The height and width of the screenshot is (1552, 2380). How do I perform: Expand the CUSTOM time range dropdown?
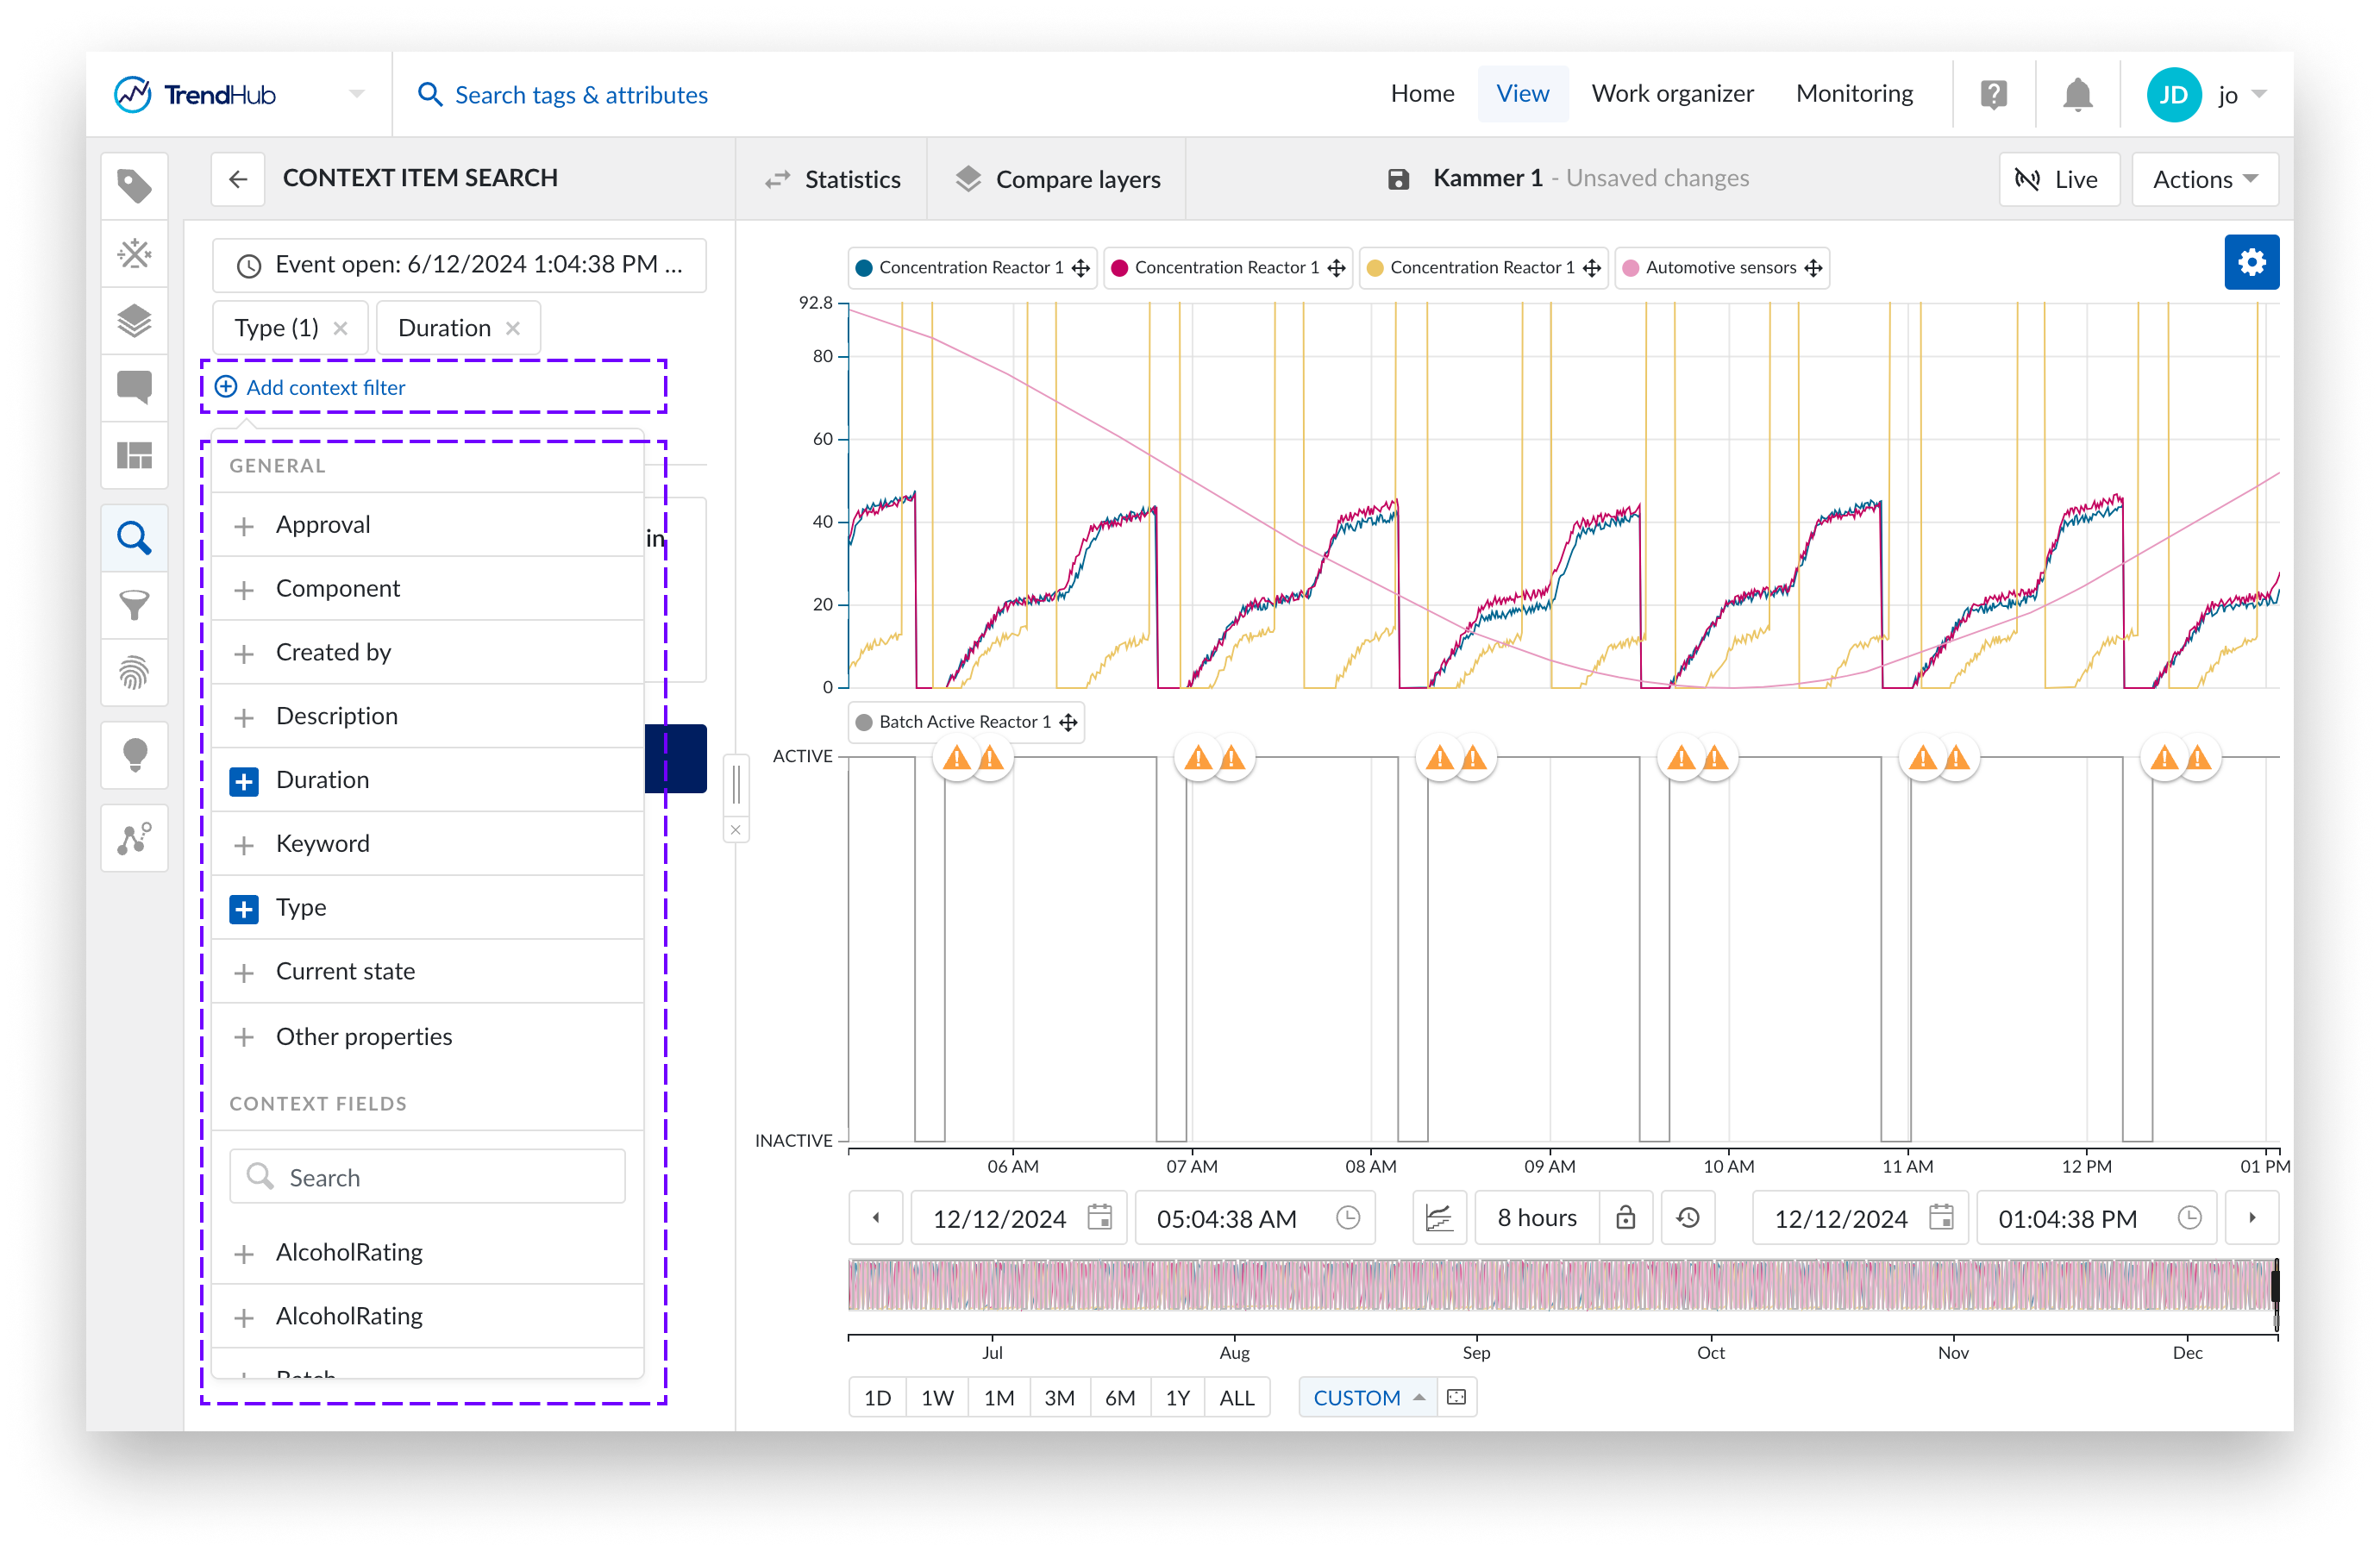[1366, 1398]
